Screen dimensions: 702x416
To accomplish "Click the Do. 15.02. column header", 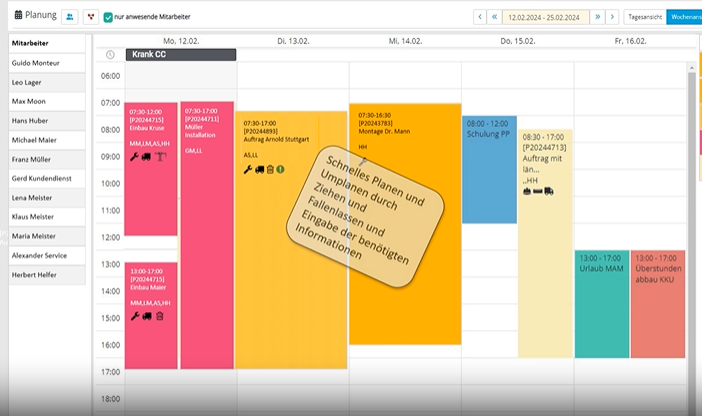I will pyautogui.click(x=518, y=41).
